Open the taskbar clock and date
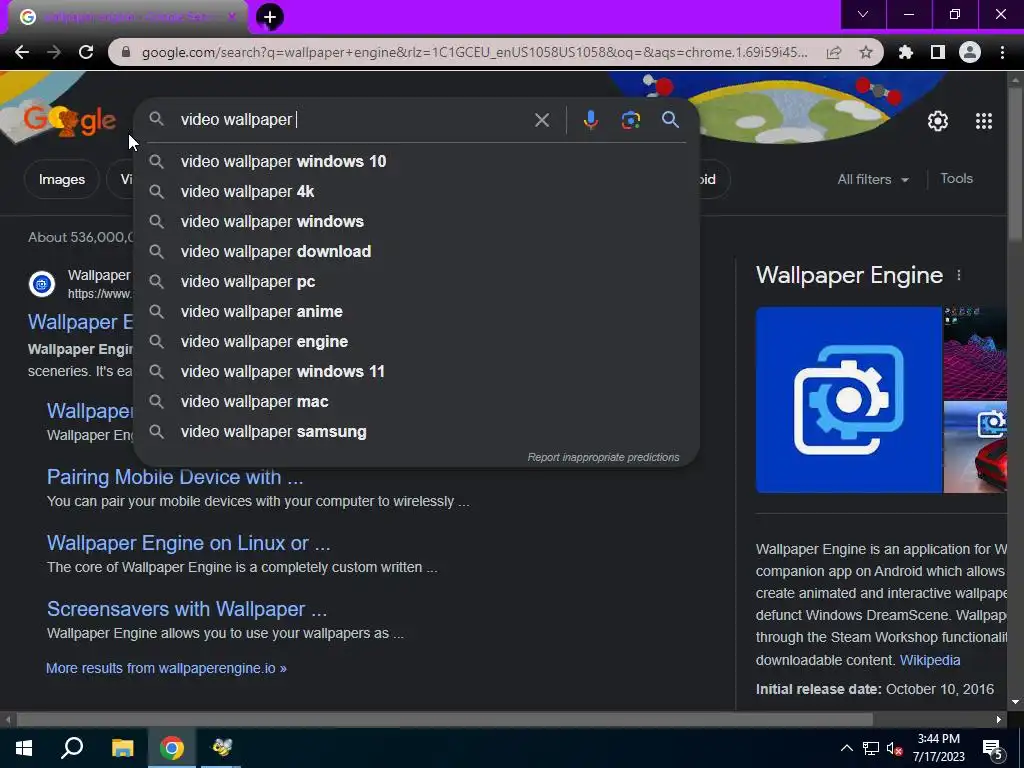The width and height of the screenshot is (1024, 768). click(938, 748)
